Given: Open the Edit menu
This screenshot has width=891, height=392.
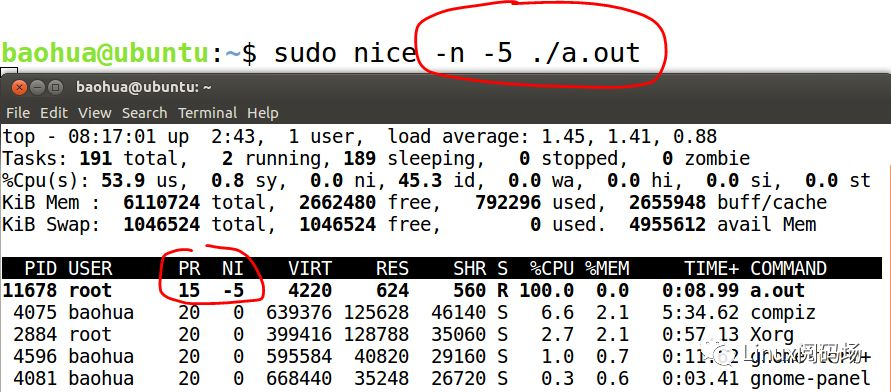Looking at the screenshot, I should (54, 113).
